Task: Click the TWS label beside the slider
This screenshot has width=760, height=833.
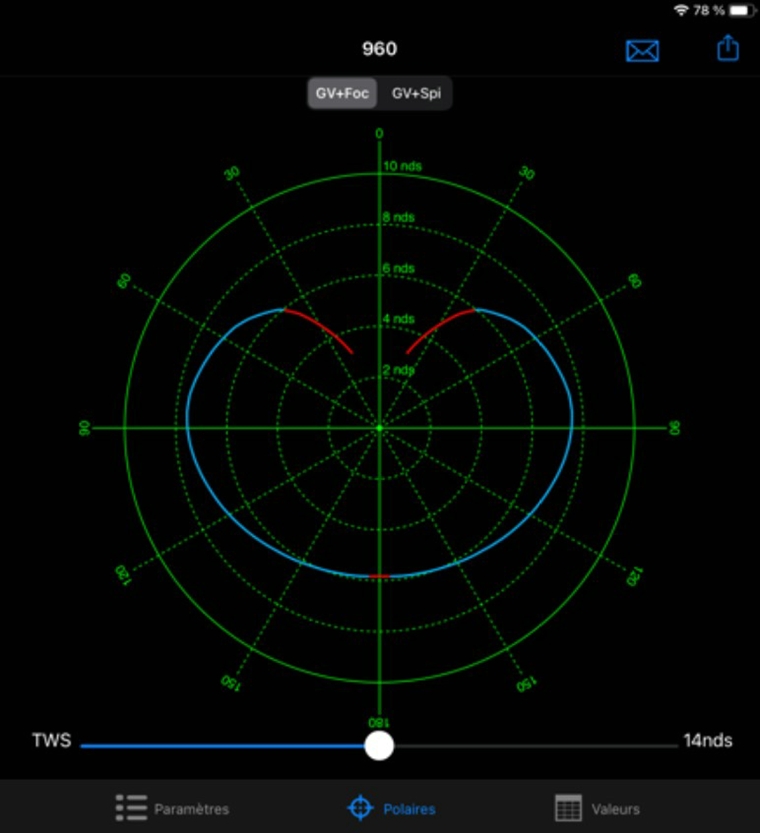Action: click(x=51, y=741)
